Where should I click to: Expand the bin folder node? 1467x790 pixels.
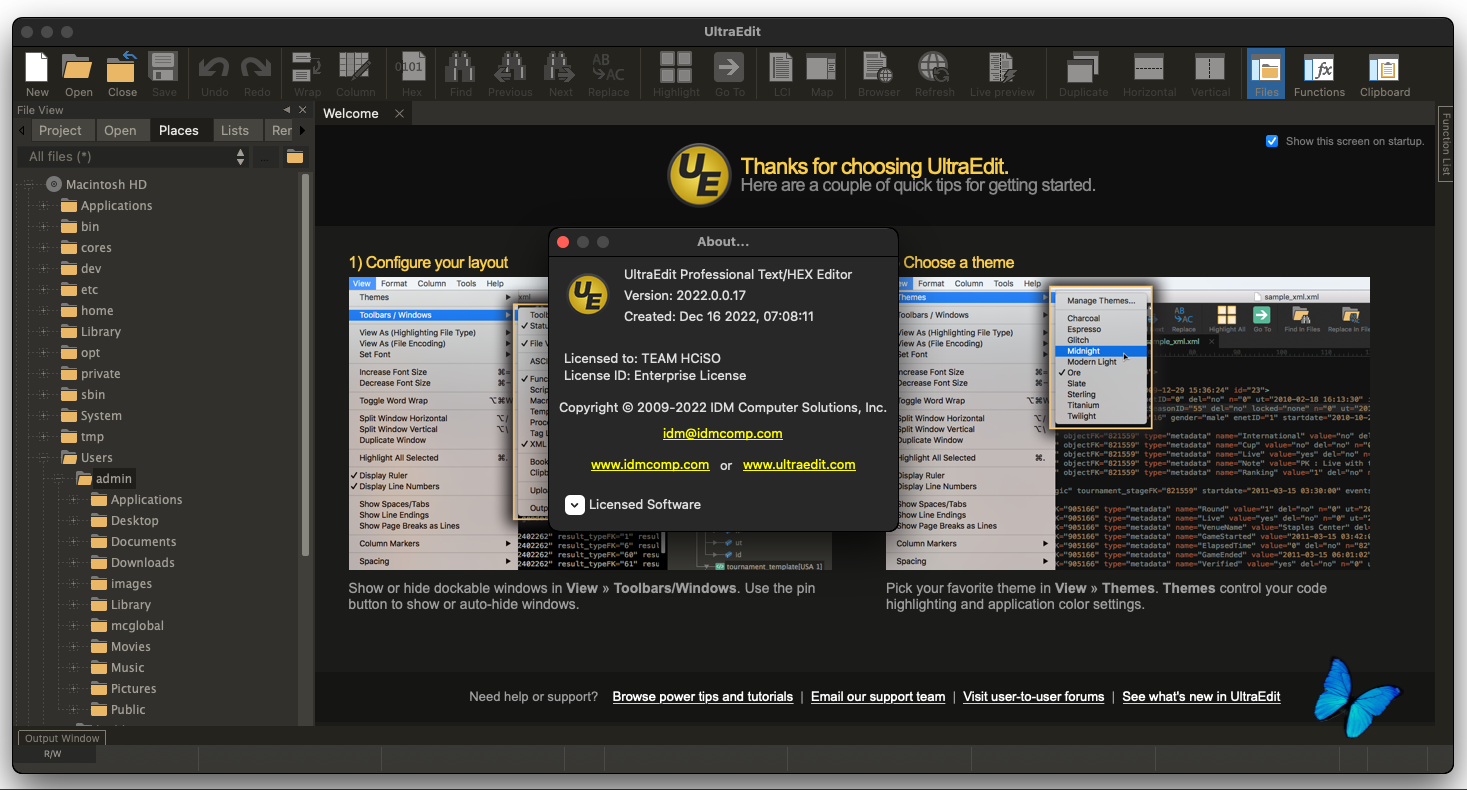(x=44, y=227)
